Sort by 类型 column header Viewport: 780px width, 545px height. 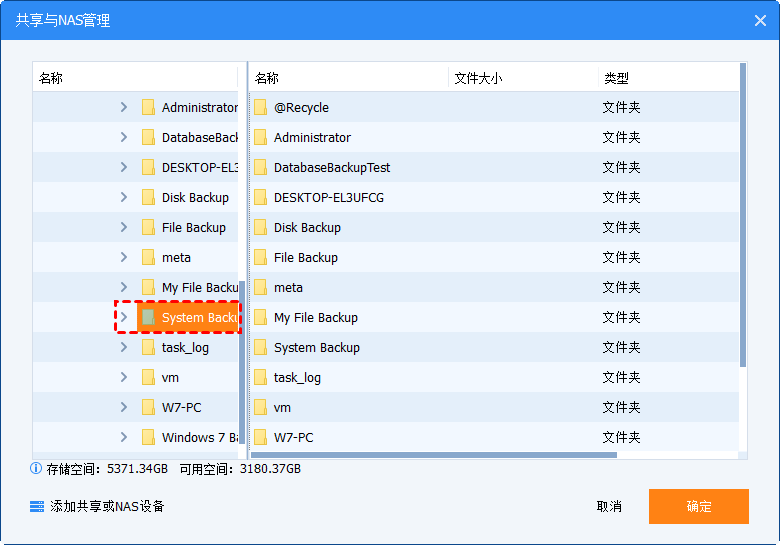tap(616, 78)
